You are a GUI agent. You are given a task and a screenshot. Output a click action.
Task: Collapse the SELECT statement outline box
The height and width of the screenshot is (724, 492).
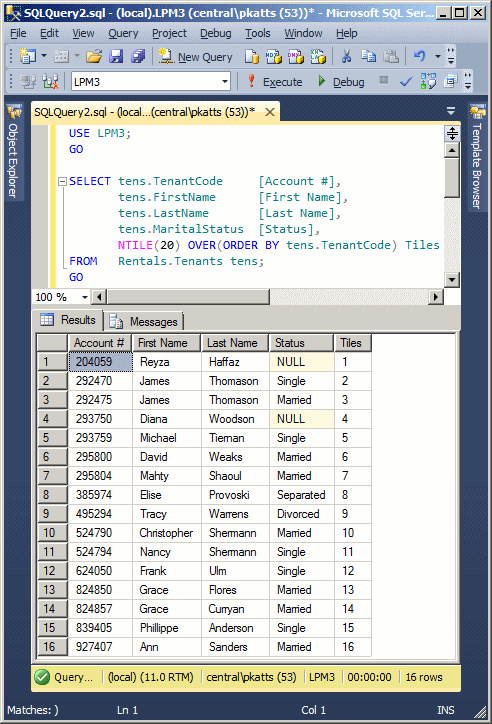62,181
